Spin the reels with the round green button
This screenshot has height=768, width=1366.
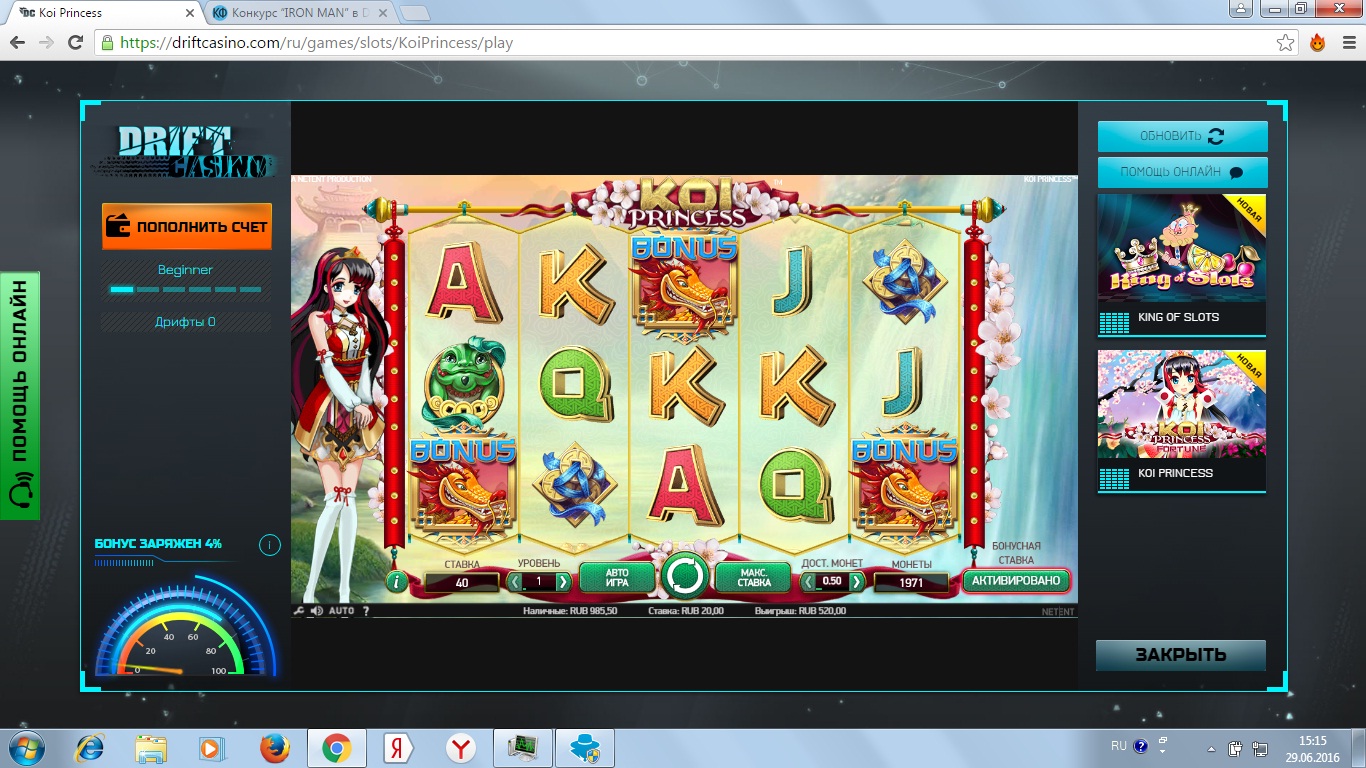click(x=685, y=577)
